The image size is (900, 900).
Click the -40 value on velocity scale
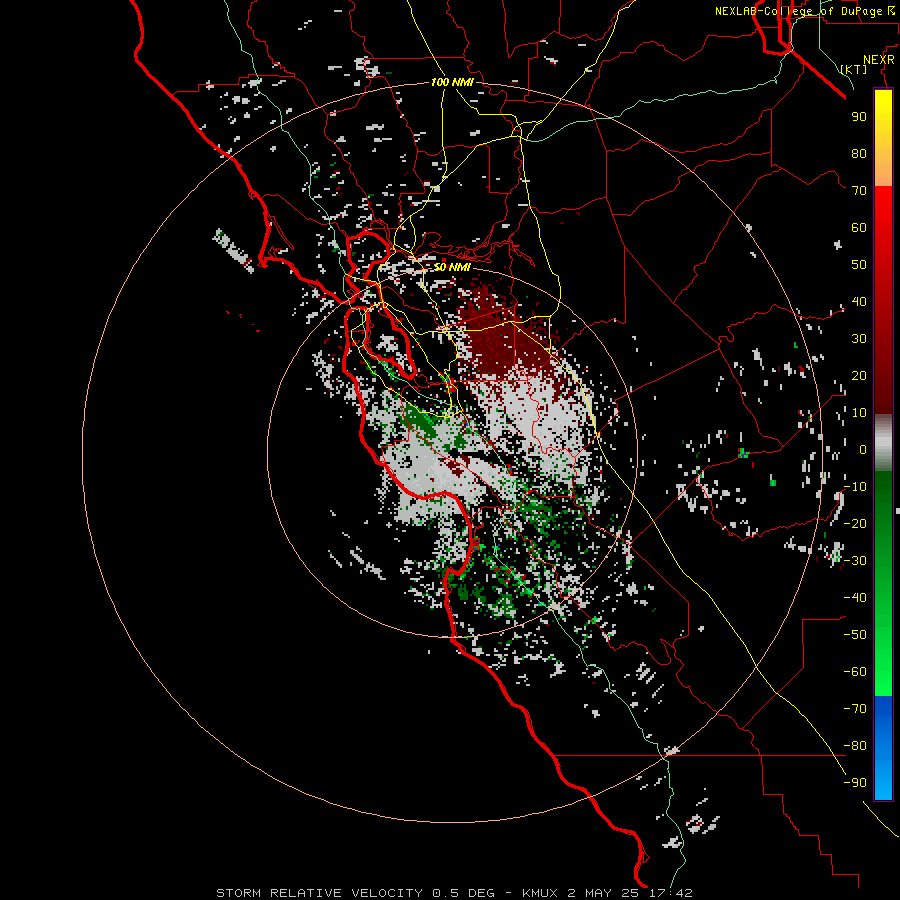click(x=855, y=598)
